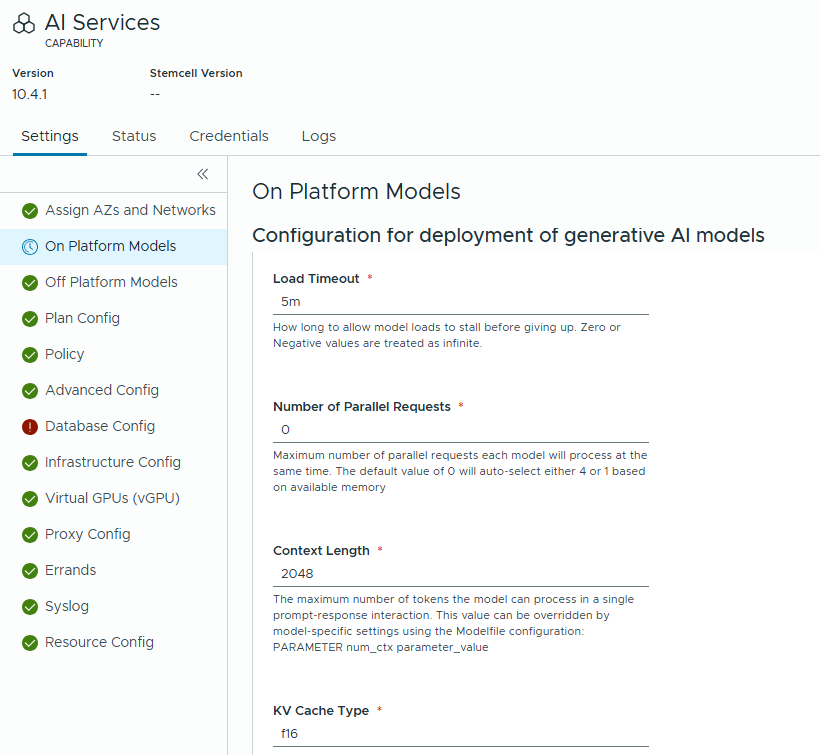Screen dimensions: 820x755
Task: Go to Infrastructure Config
Action: click(x=113, y=462)
